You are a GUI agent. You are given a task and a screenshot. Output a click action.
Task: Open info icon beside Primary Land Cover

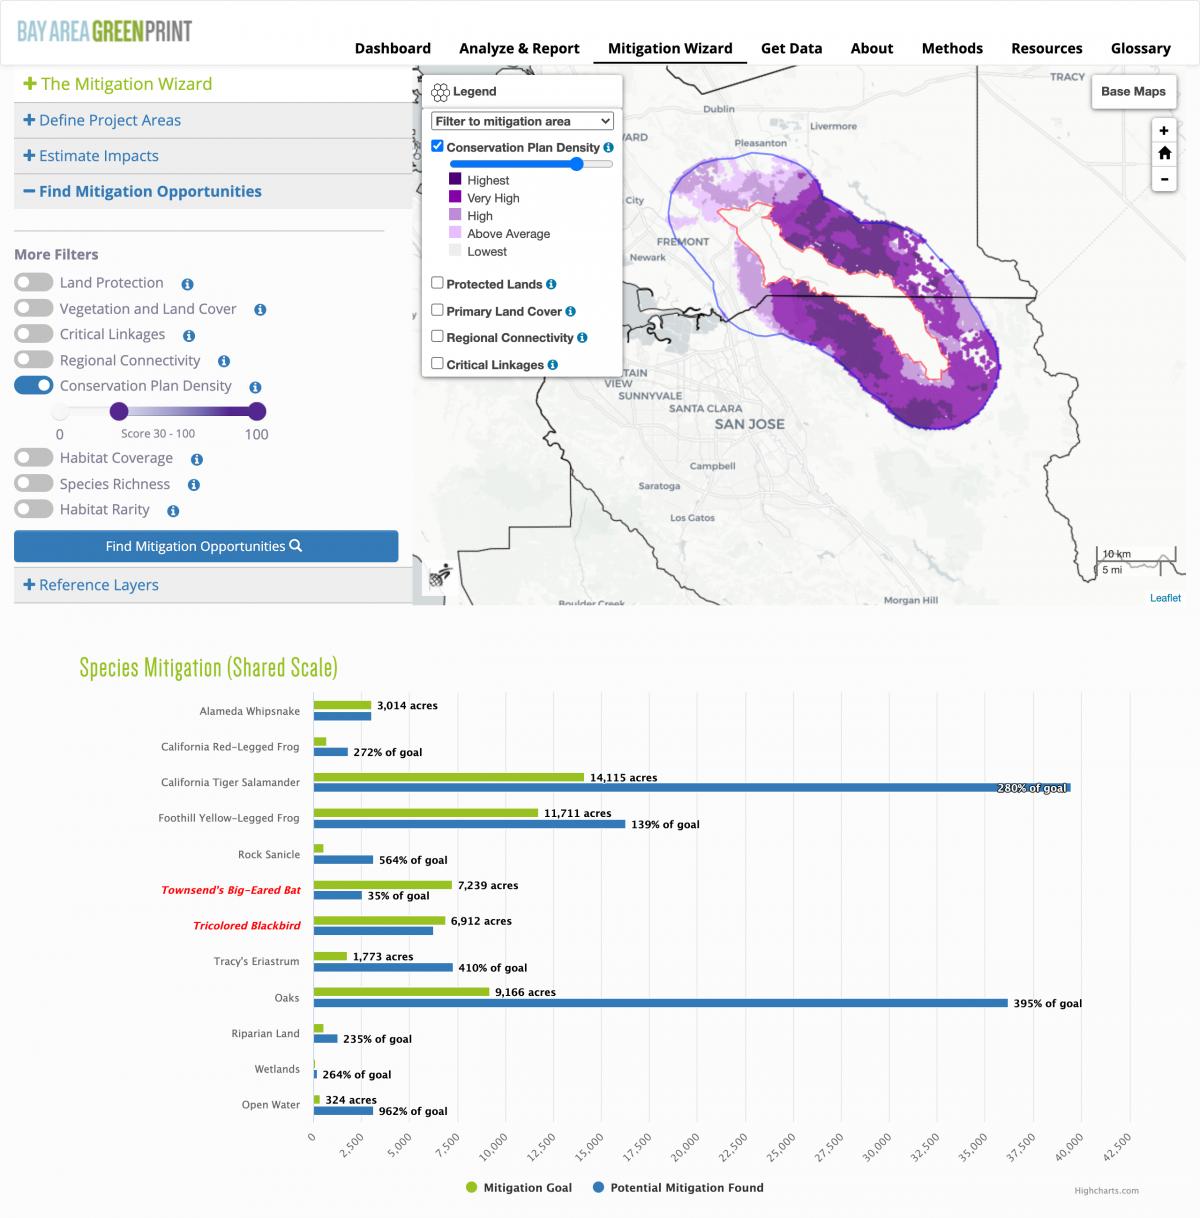pyautogui.click(x=571, y=312)
